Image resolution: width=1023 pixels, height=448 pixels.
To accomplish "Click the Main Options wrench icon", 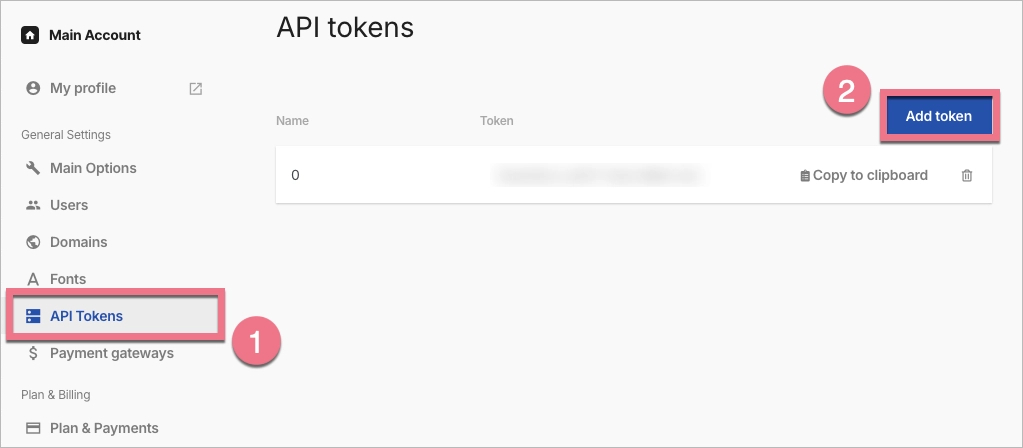I will pyautogui.click(x=33, y=168).
